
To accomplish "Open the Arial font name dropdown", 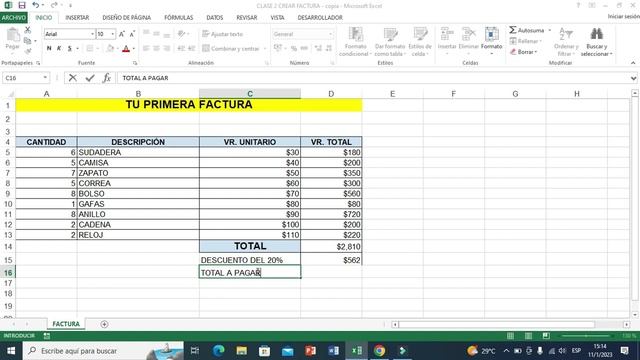I will pos(92,34).
